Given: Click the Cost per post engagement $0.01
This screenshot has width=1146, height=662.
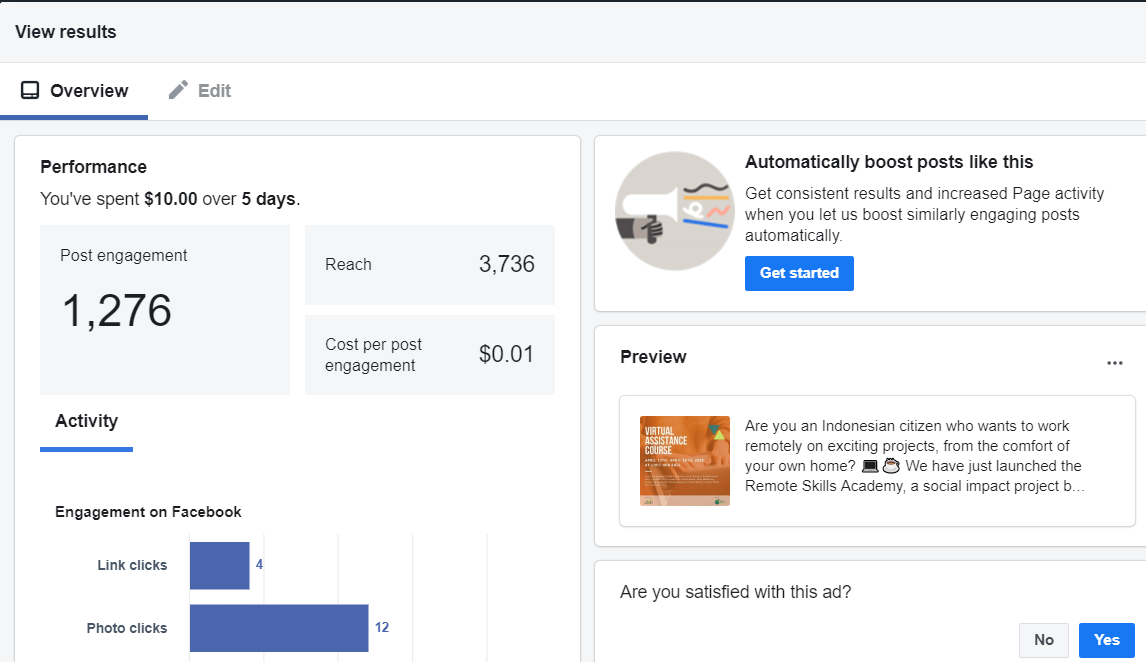Looking at the screenshot, I should point(506,354).
